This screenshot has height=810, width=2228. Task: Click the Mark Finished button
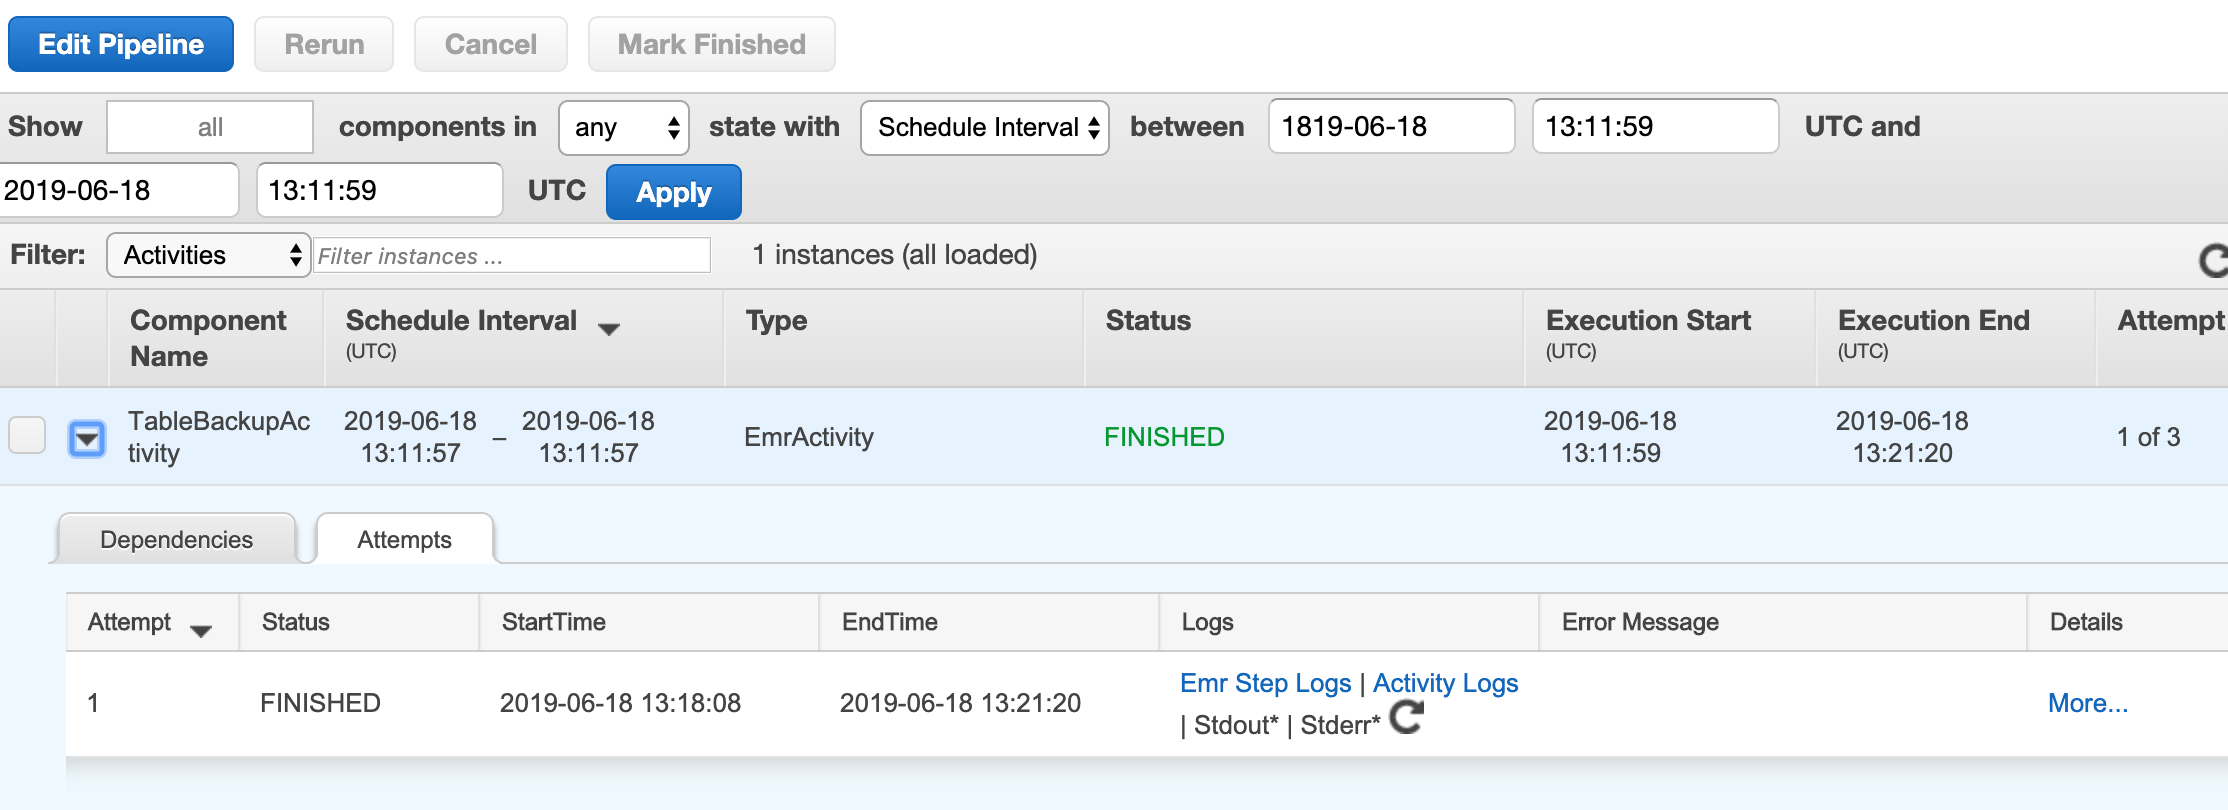coord(712,44)
